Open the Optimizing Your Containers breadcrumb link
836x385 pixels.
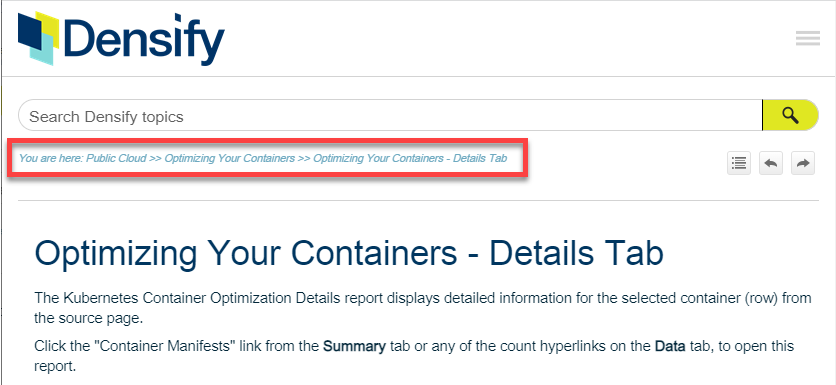229,158
